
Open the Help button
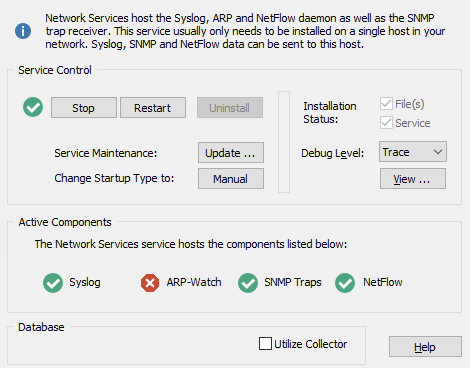tap(425, 347)
